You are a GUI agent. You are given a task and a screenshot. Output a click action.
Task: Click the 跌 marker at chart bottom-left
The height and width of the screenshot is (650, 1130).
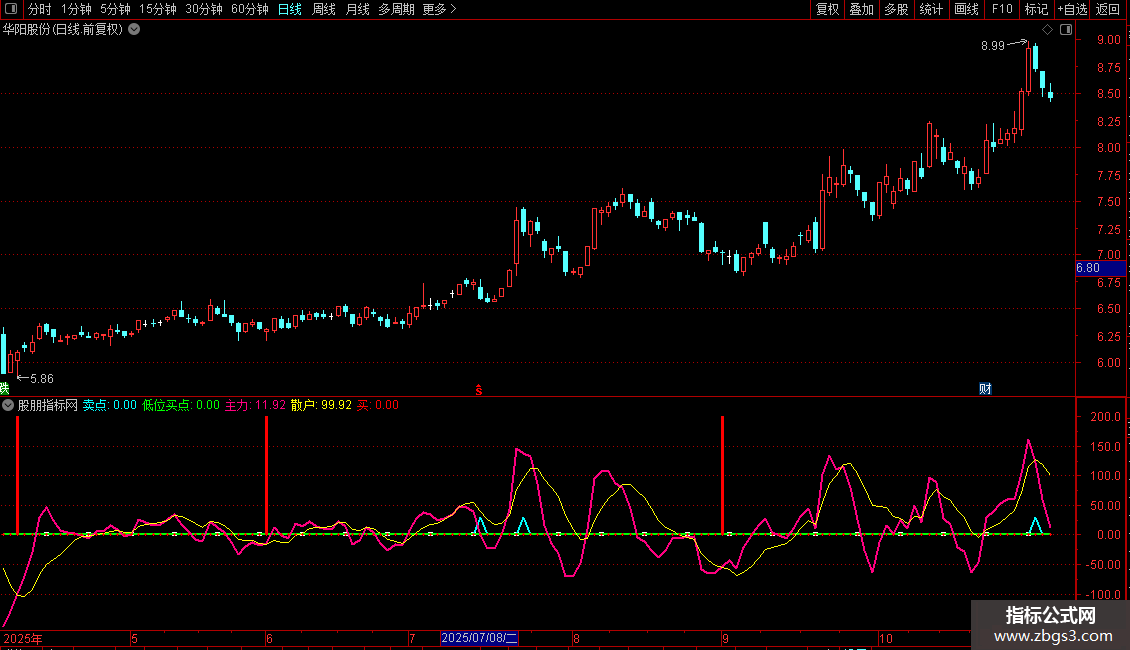coord(4,389)
